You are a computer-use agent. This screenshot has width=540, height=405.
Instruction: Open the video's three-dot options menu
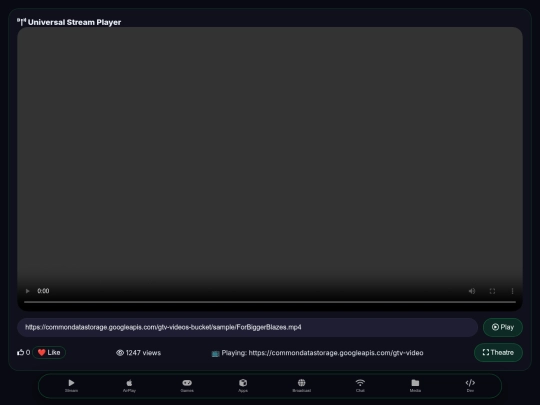[x=512, y=291]
